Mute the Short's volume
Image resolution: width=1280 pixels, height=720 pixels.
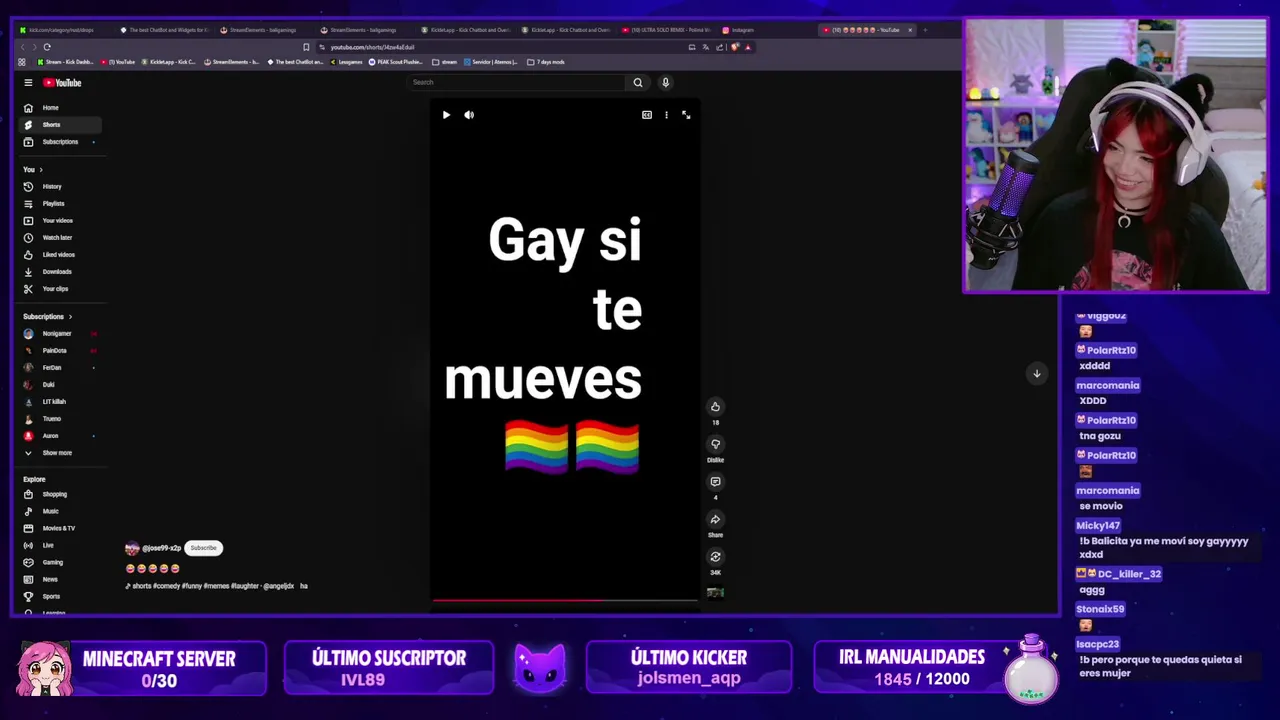(x=469, y=115)
